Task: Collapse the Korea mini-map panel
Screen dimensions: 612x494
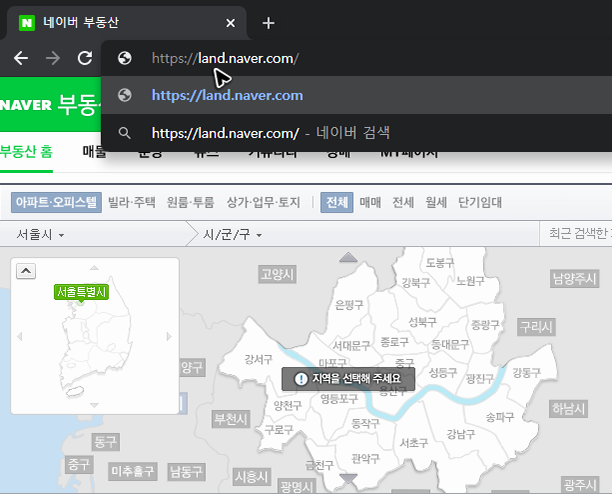Action: 26,271
